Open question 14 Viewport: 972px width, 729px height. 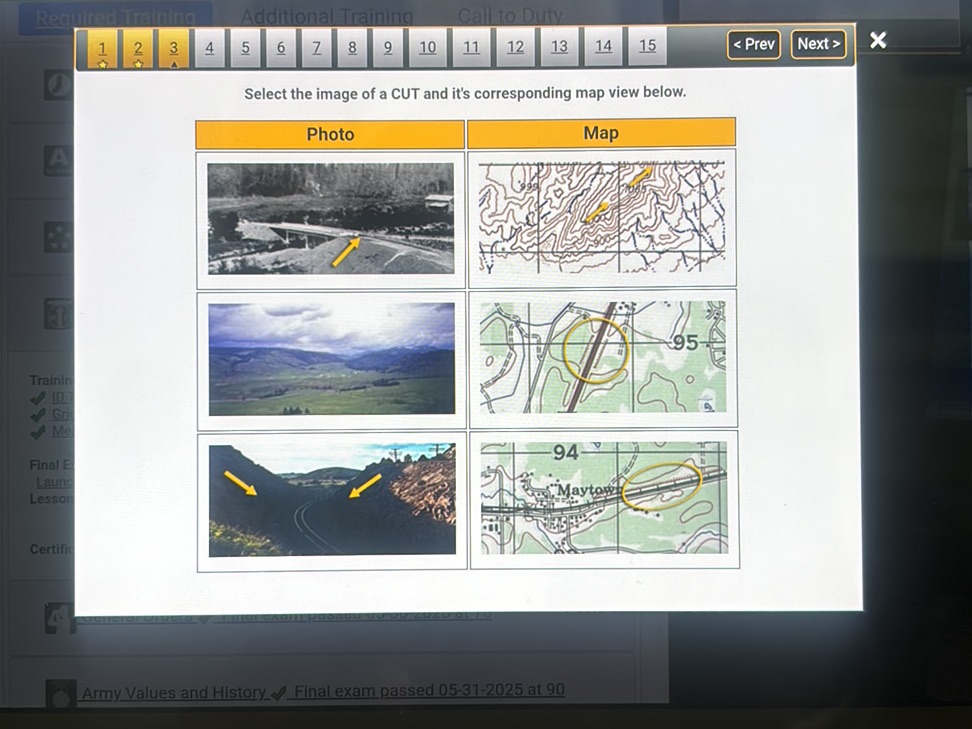(x=603, y=46)
